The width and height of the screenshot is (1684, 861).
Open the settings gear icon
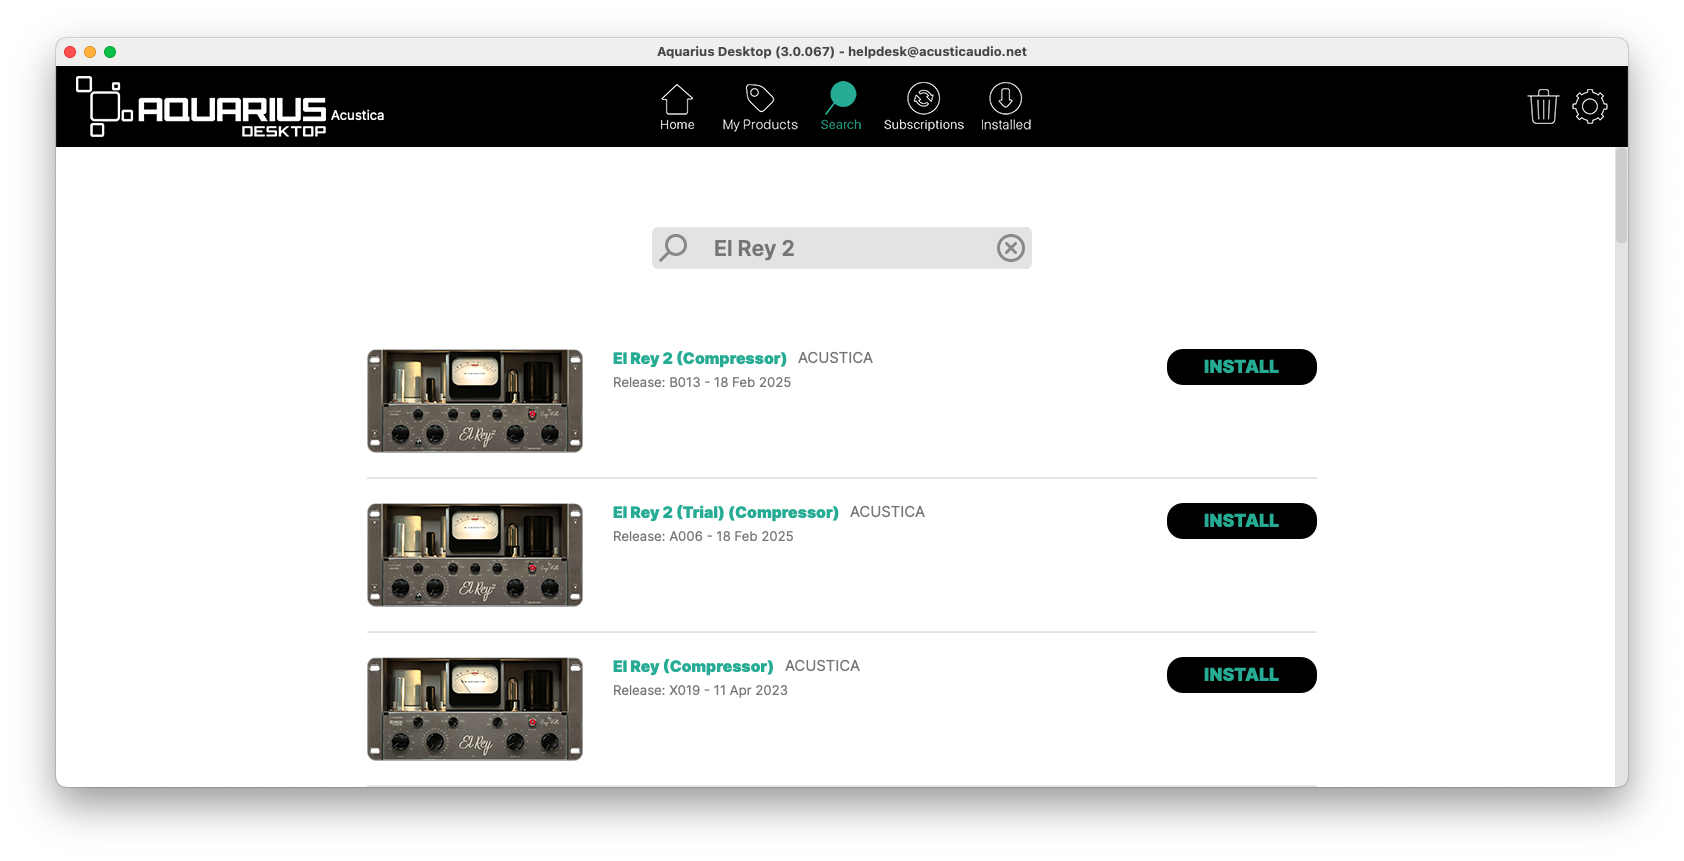click(x=1590, y=106)
